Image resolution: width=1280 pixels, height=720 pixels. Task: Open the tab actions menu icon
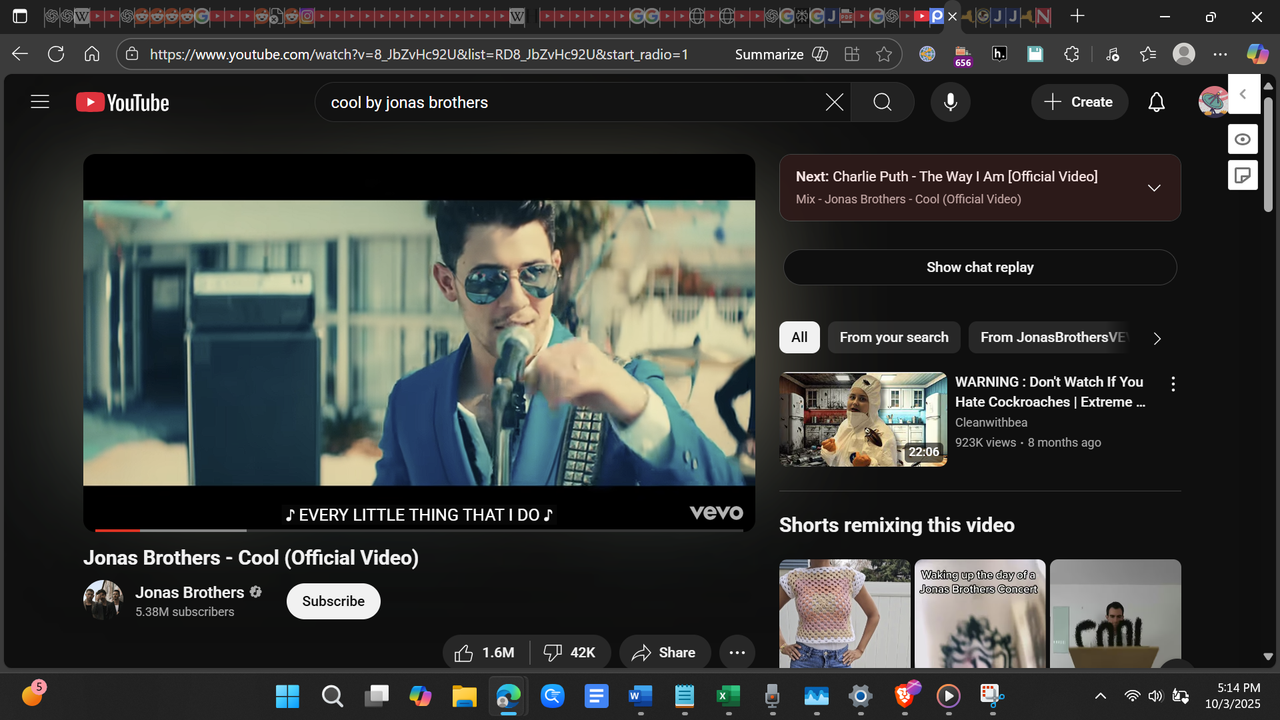click(x=20, y=17)
